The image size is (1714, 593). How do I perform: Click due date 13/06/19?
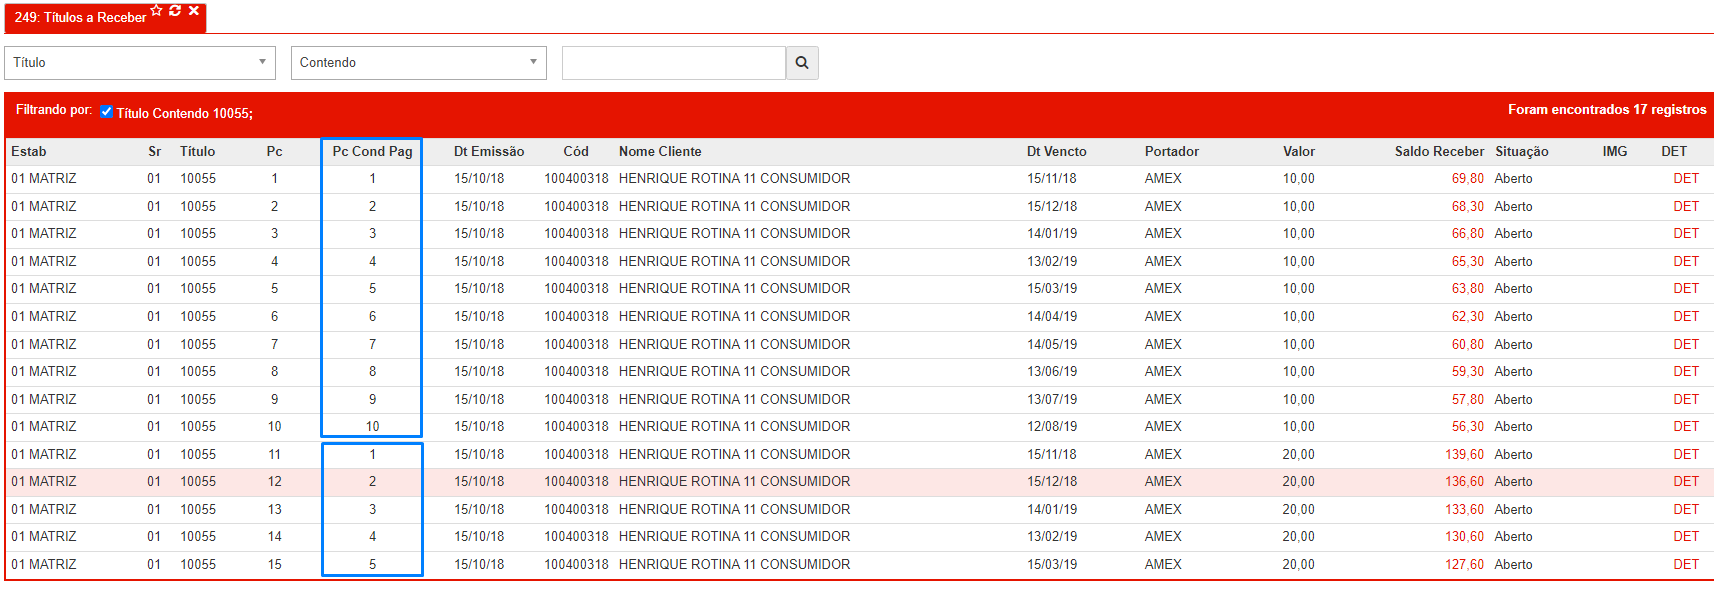[x=1052, y=371]
